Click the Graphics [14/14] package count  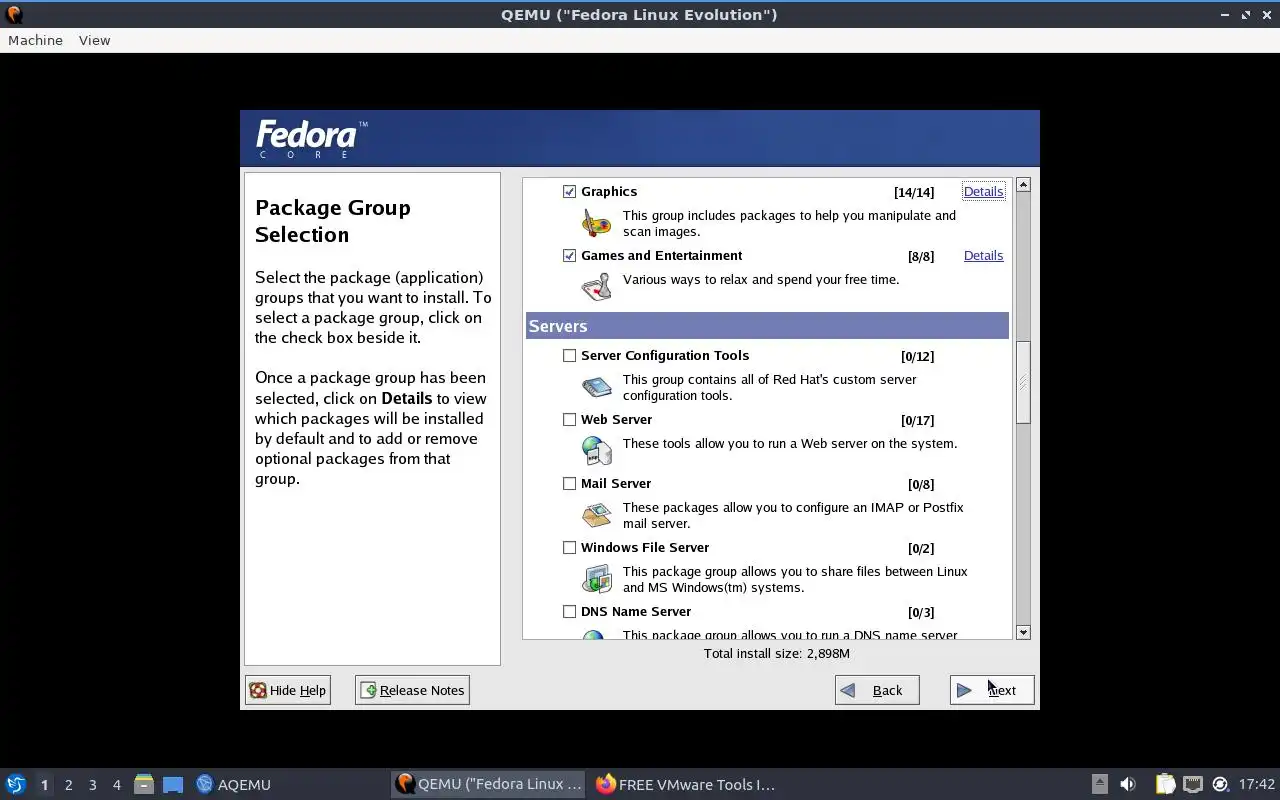click(x=914, y=192)
